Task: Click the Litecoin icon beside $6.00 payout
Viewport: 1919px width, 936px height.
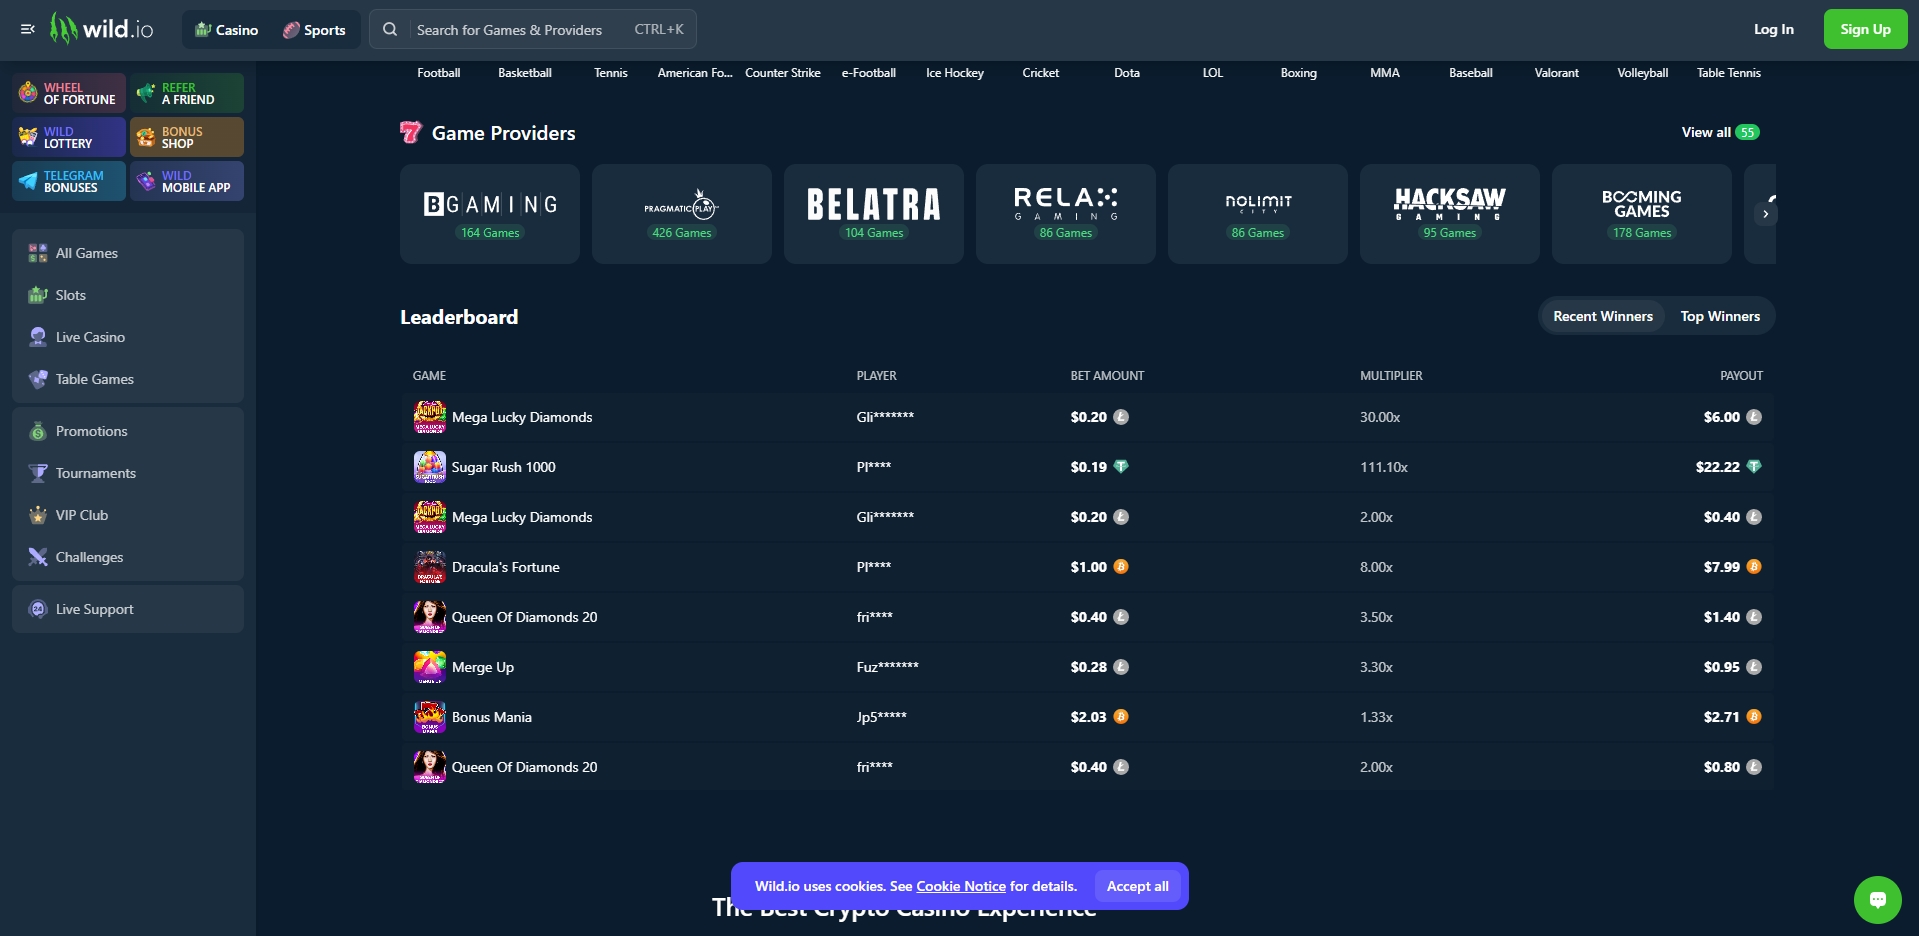Action: [1754, 417]
